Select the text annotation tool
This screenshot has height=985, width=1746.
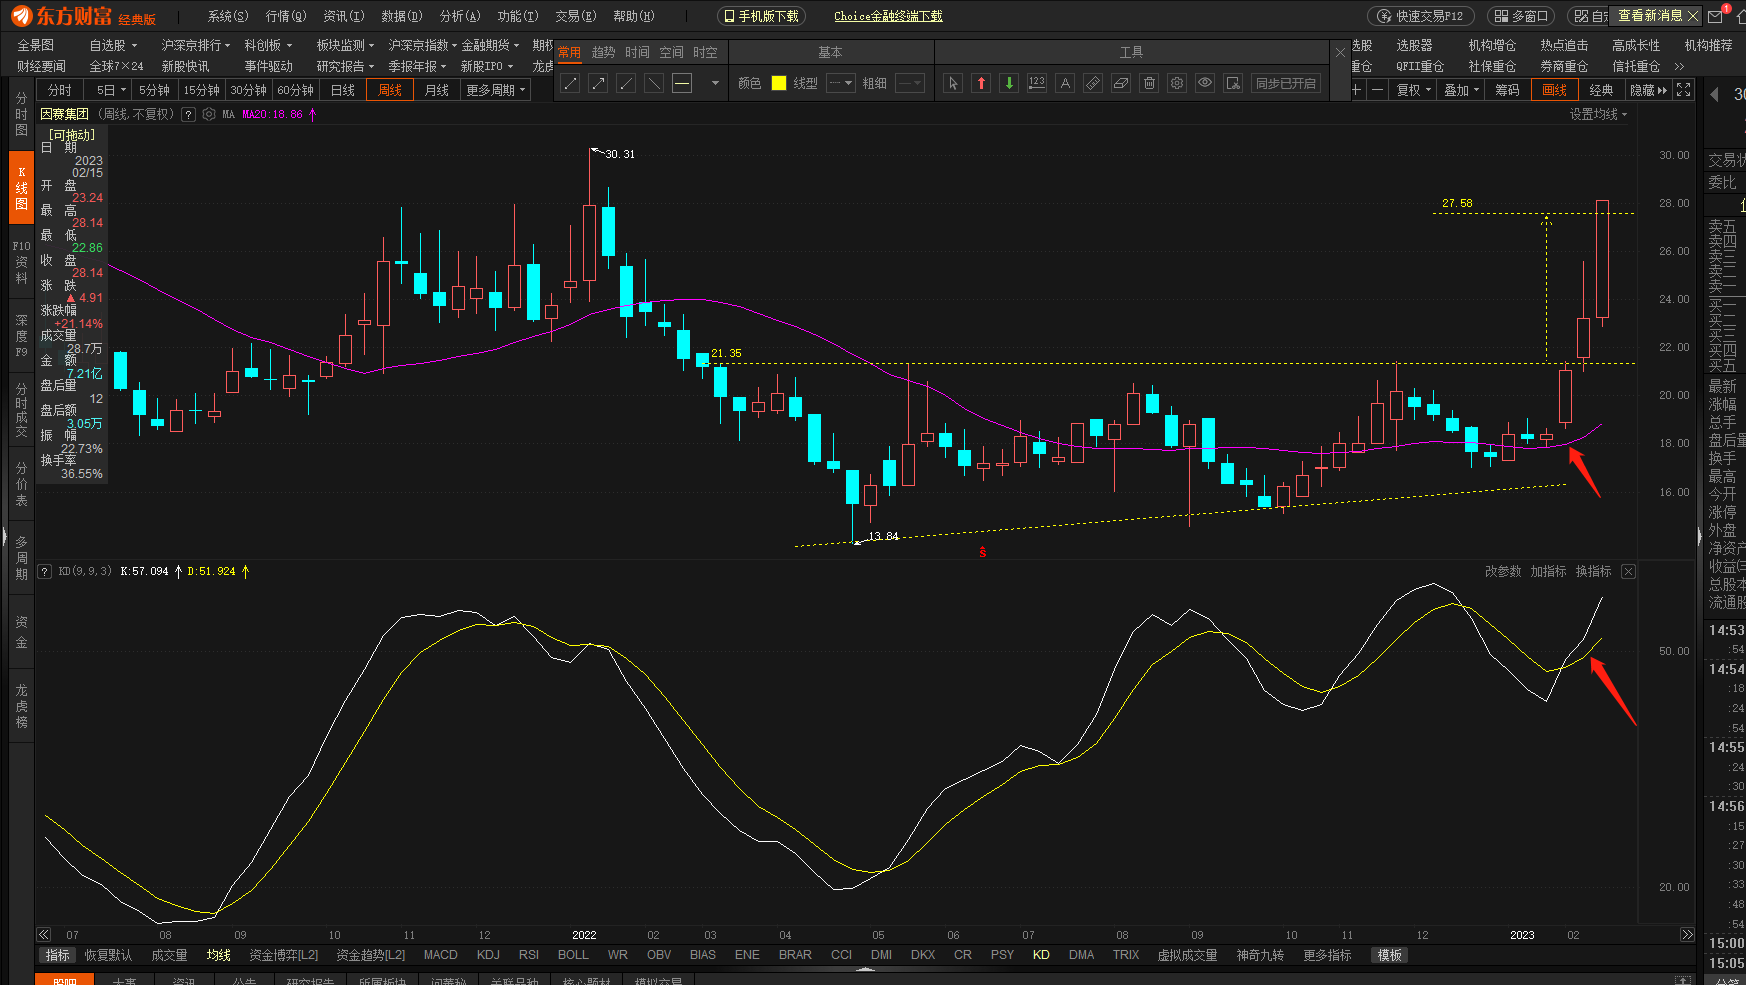tap(1065, 84)
